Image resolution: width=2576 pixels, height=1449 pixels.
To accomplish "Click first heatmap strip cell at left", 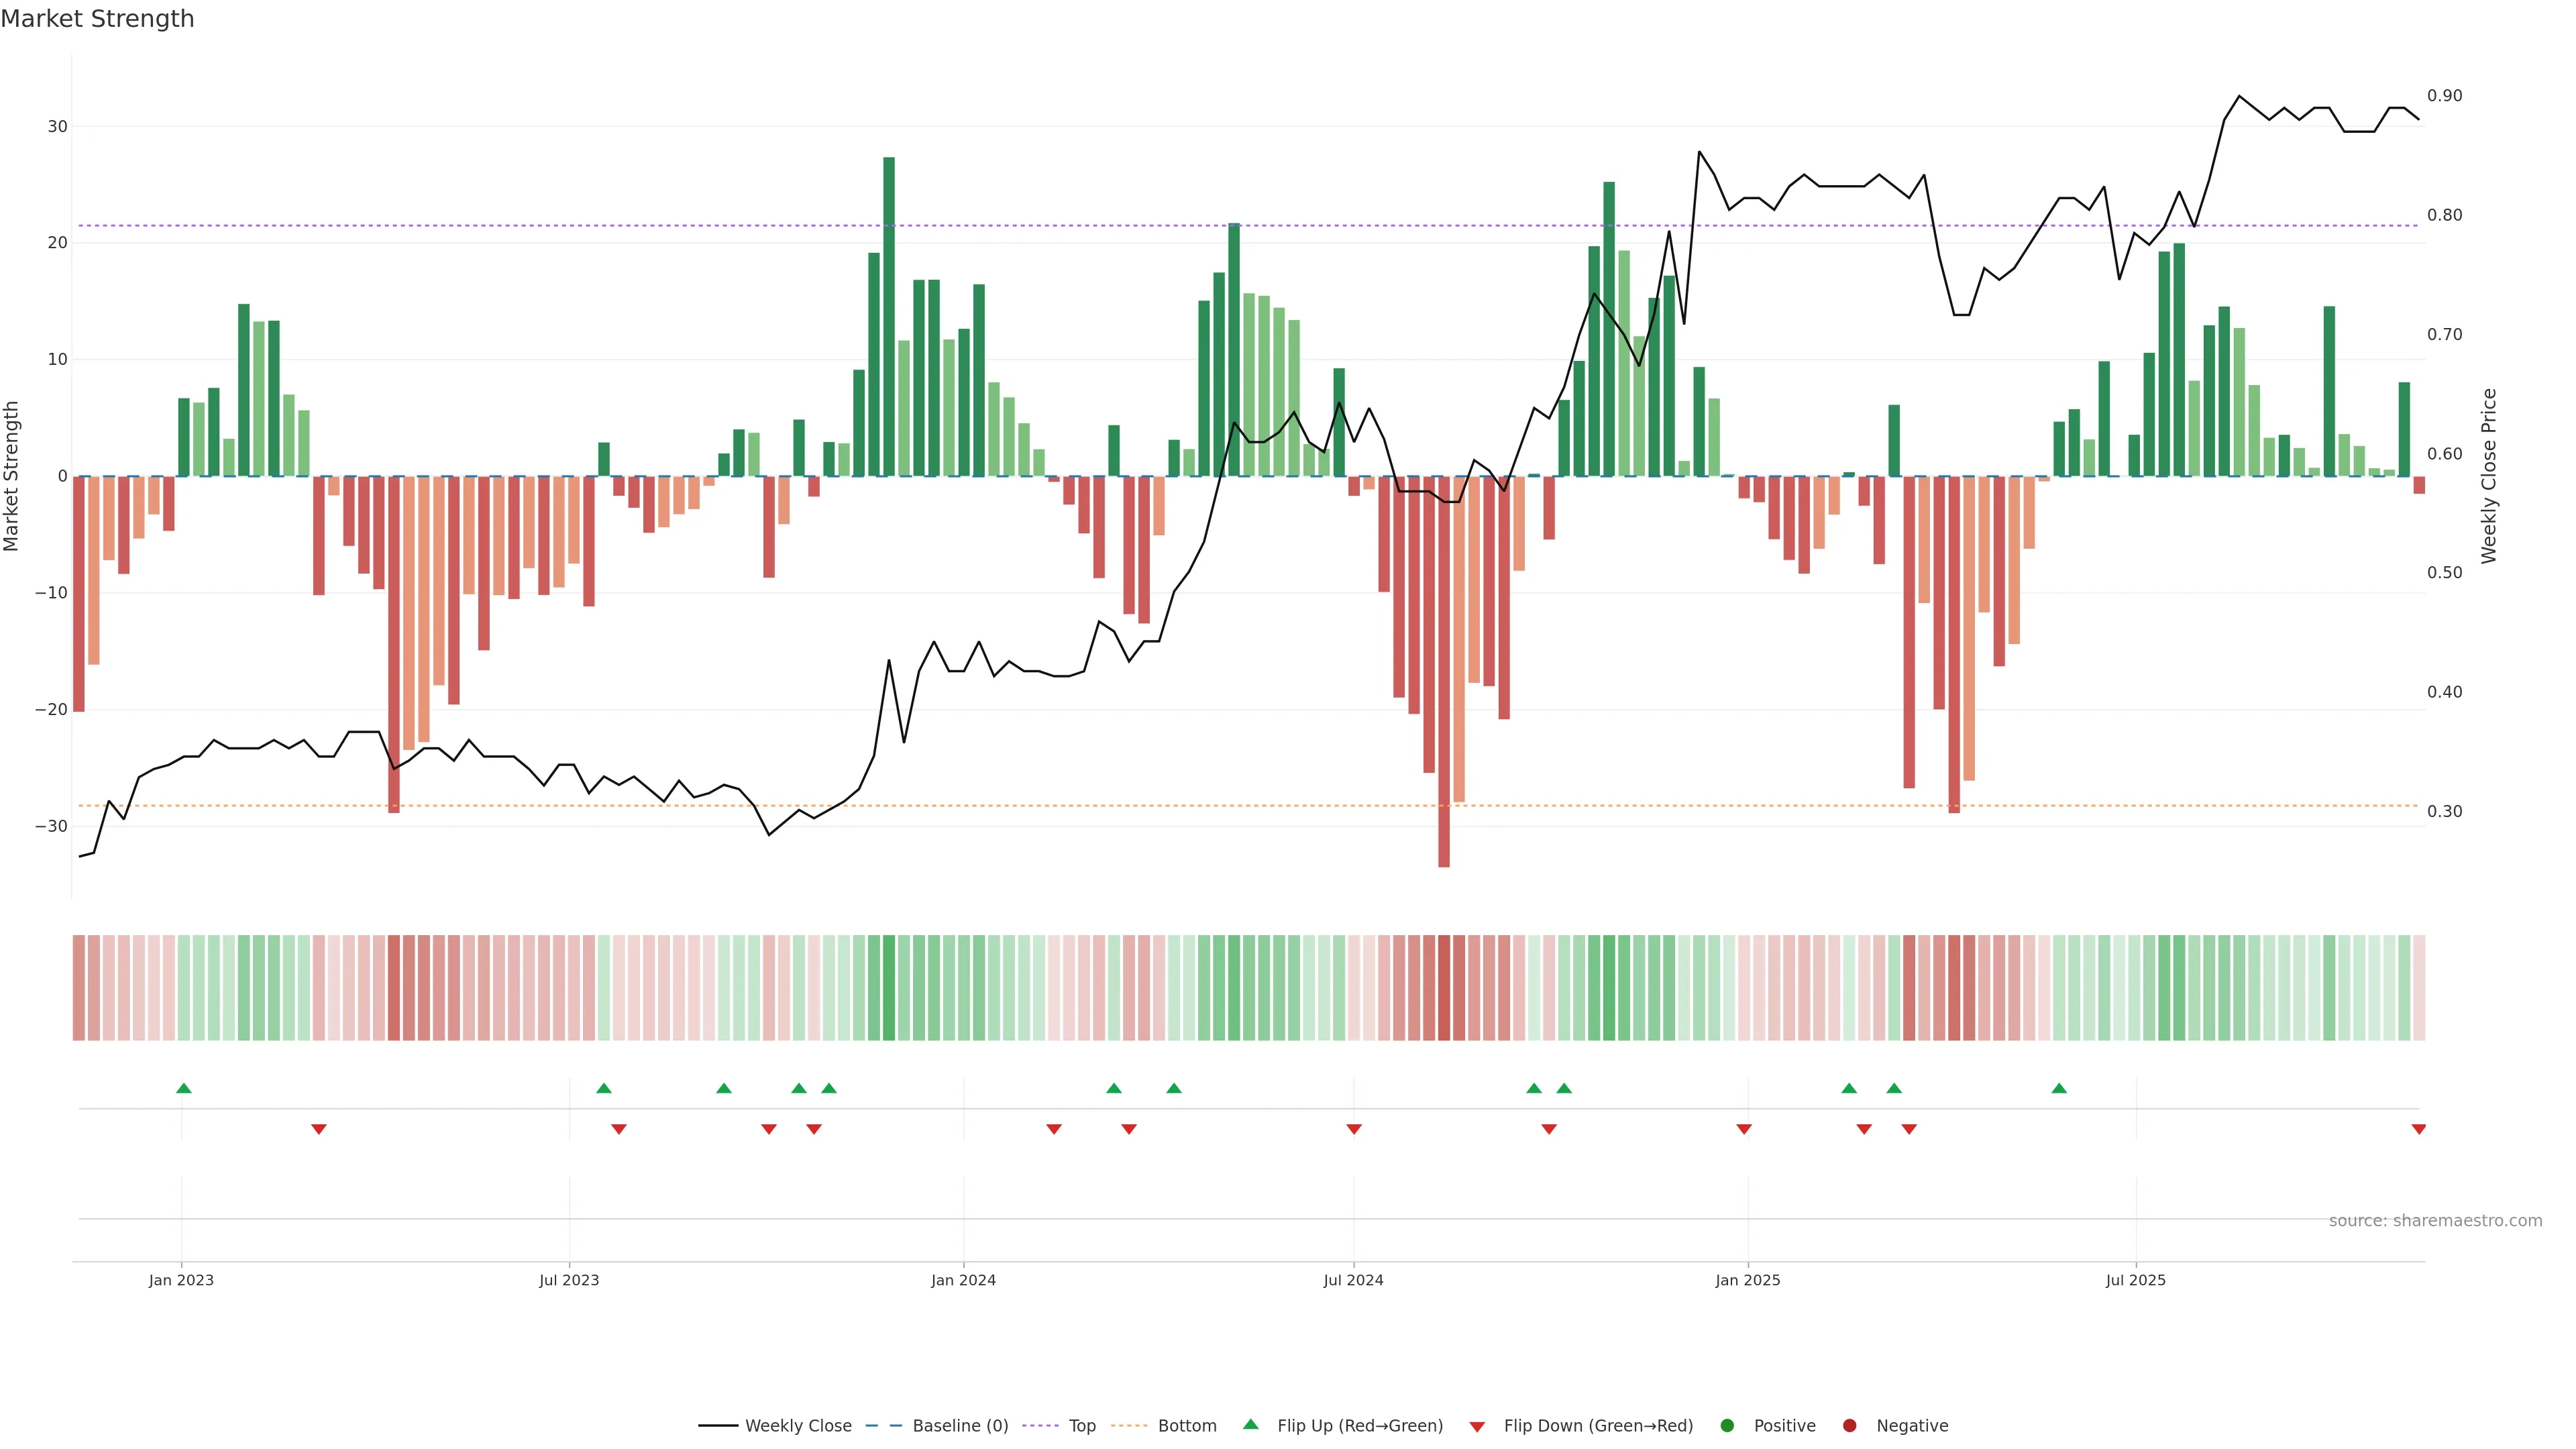I will (79, 988).
